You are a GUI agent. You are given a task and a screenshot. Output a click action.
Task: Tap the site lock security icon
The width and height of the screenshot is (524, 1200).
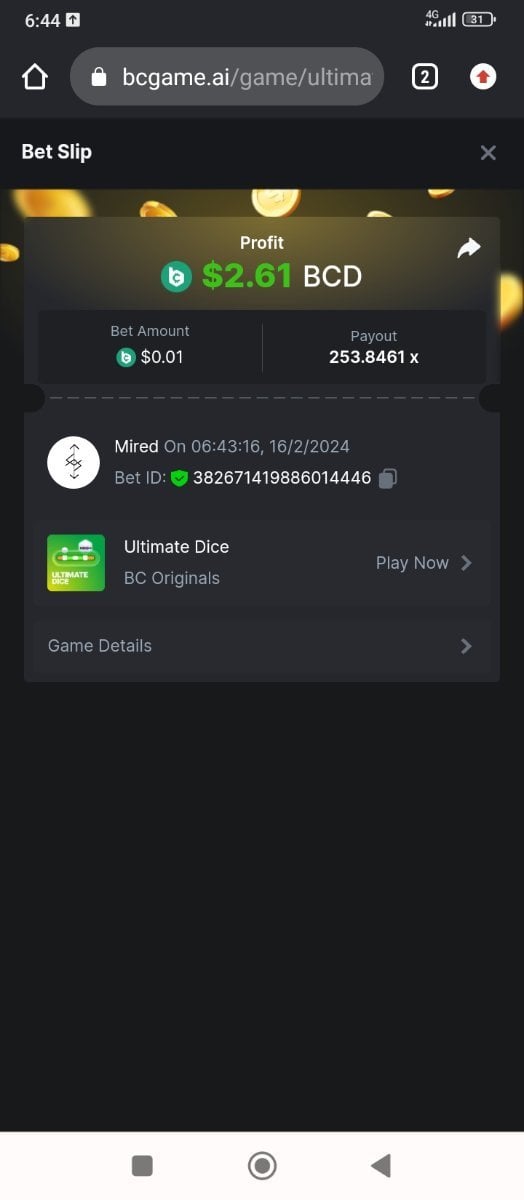click(98, 77)
